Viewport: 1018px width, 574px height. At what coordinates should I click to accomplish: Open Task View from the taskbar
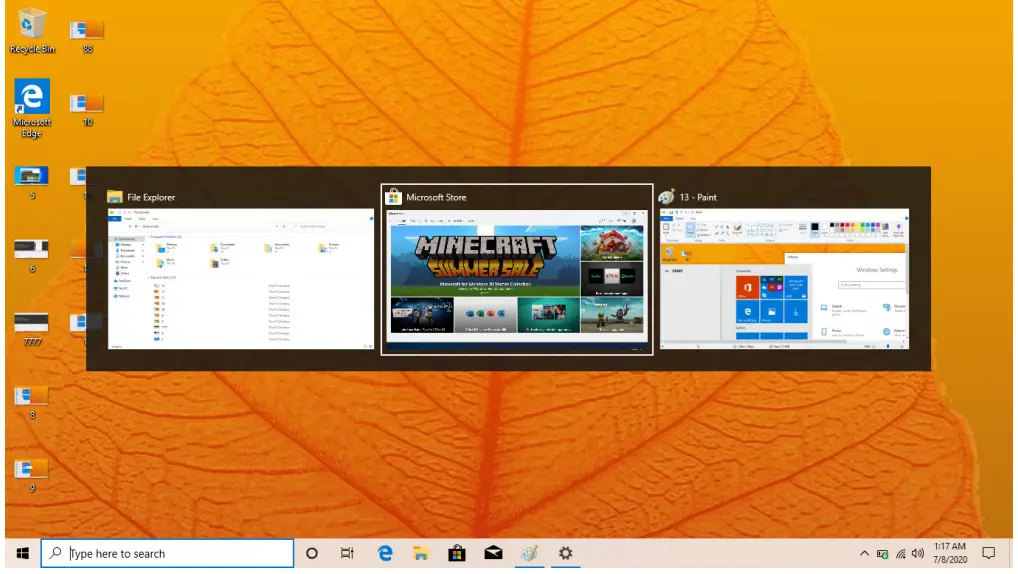pyautogui.click(x=347, y=553)
